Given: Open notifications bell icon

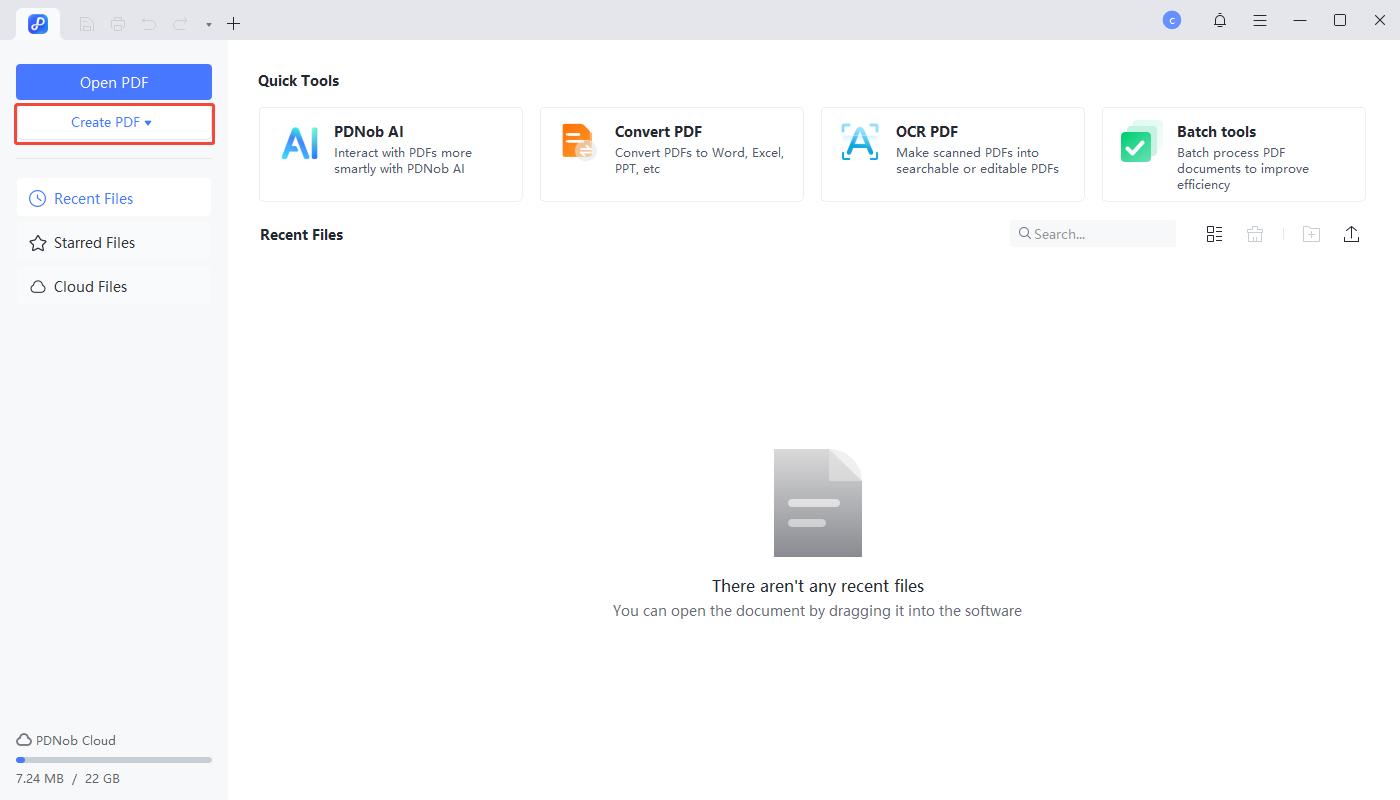Looking at the screenshot, I should coord(1220,20).
